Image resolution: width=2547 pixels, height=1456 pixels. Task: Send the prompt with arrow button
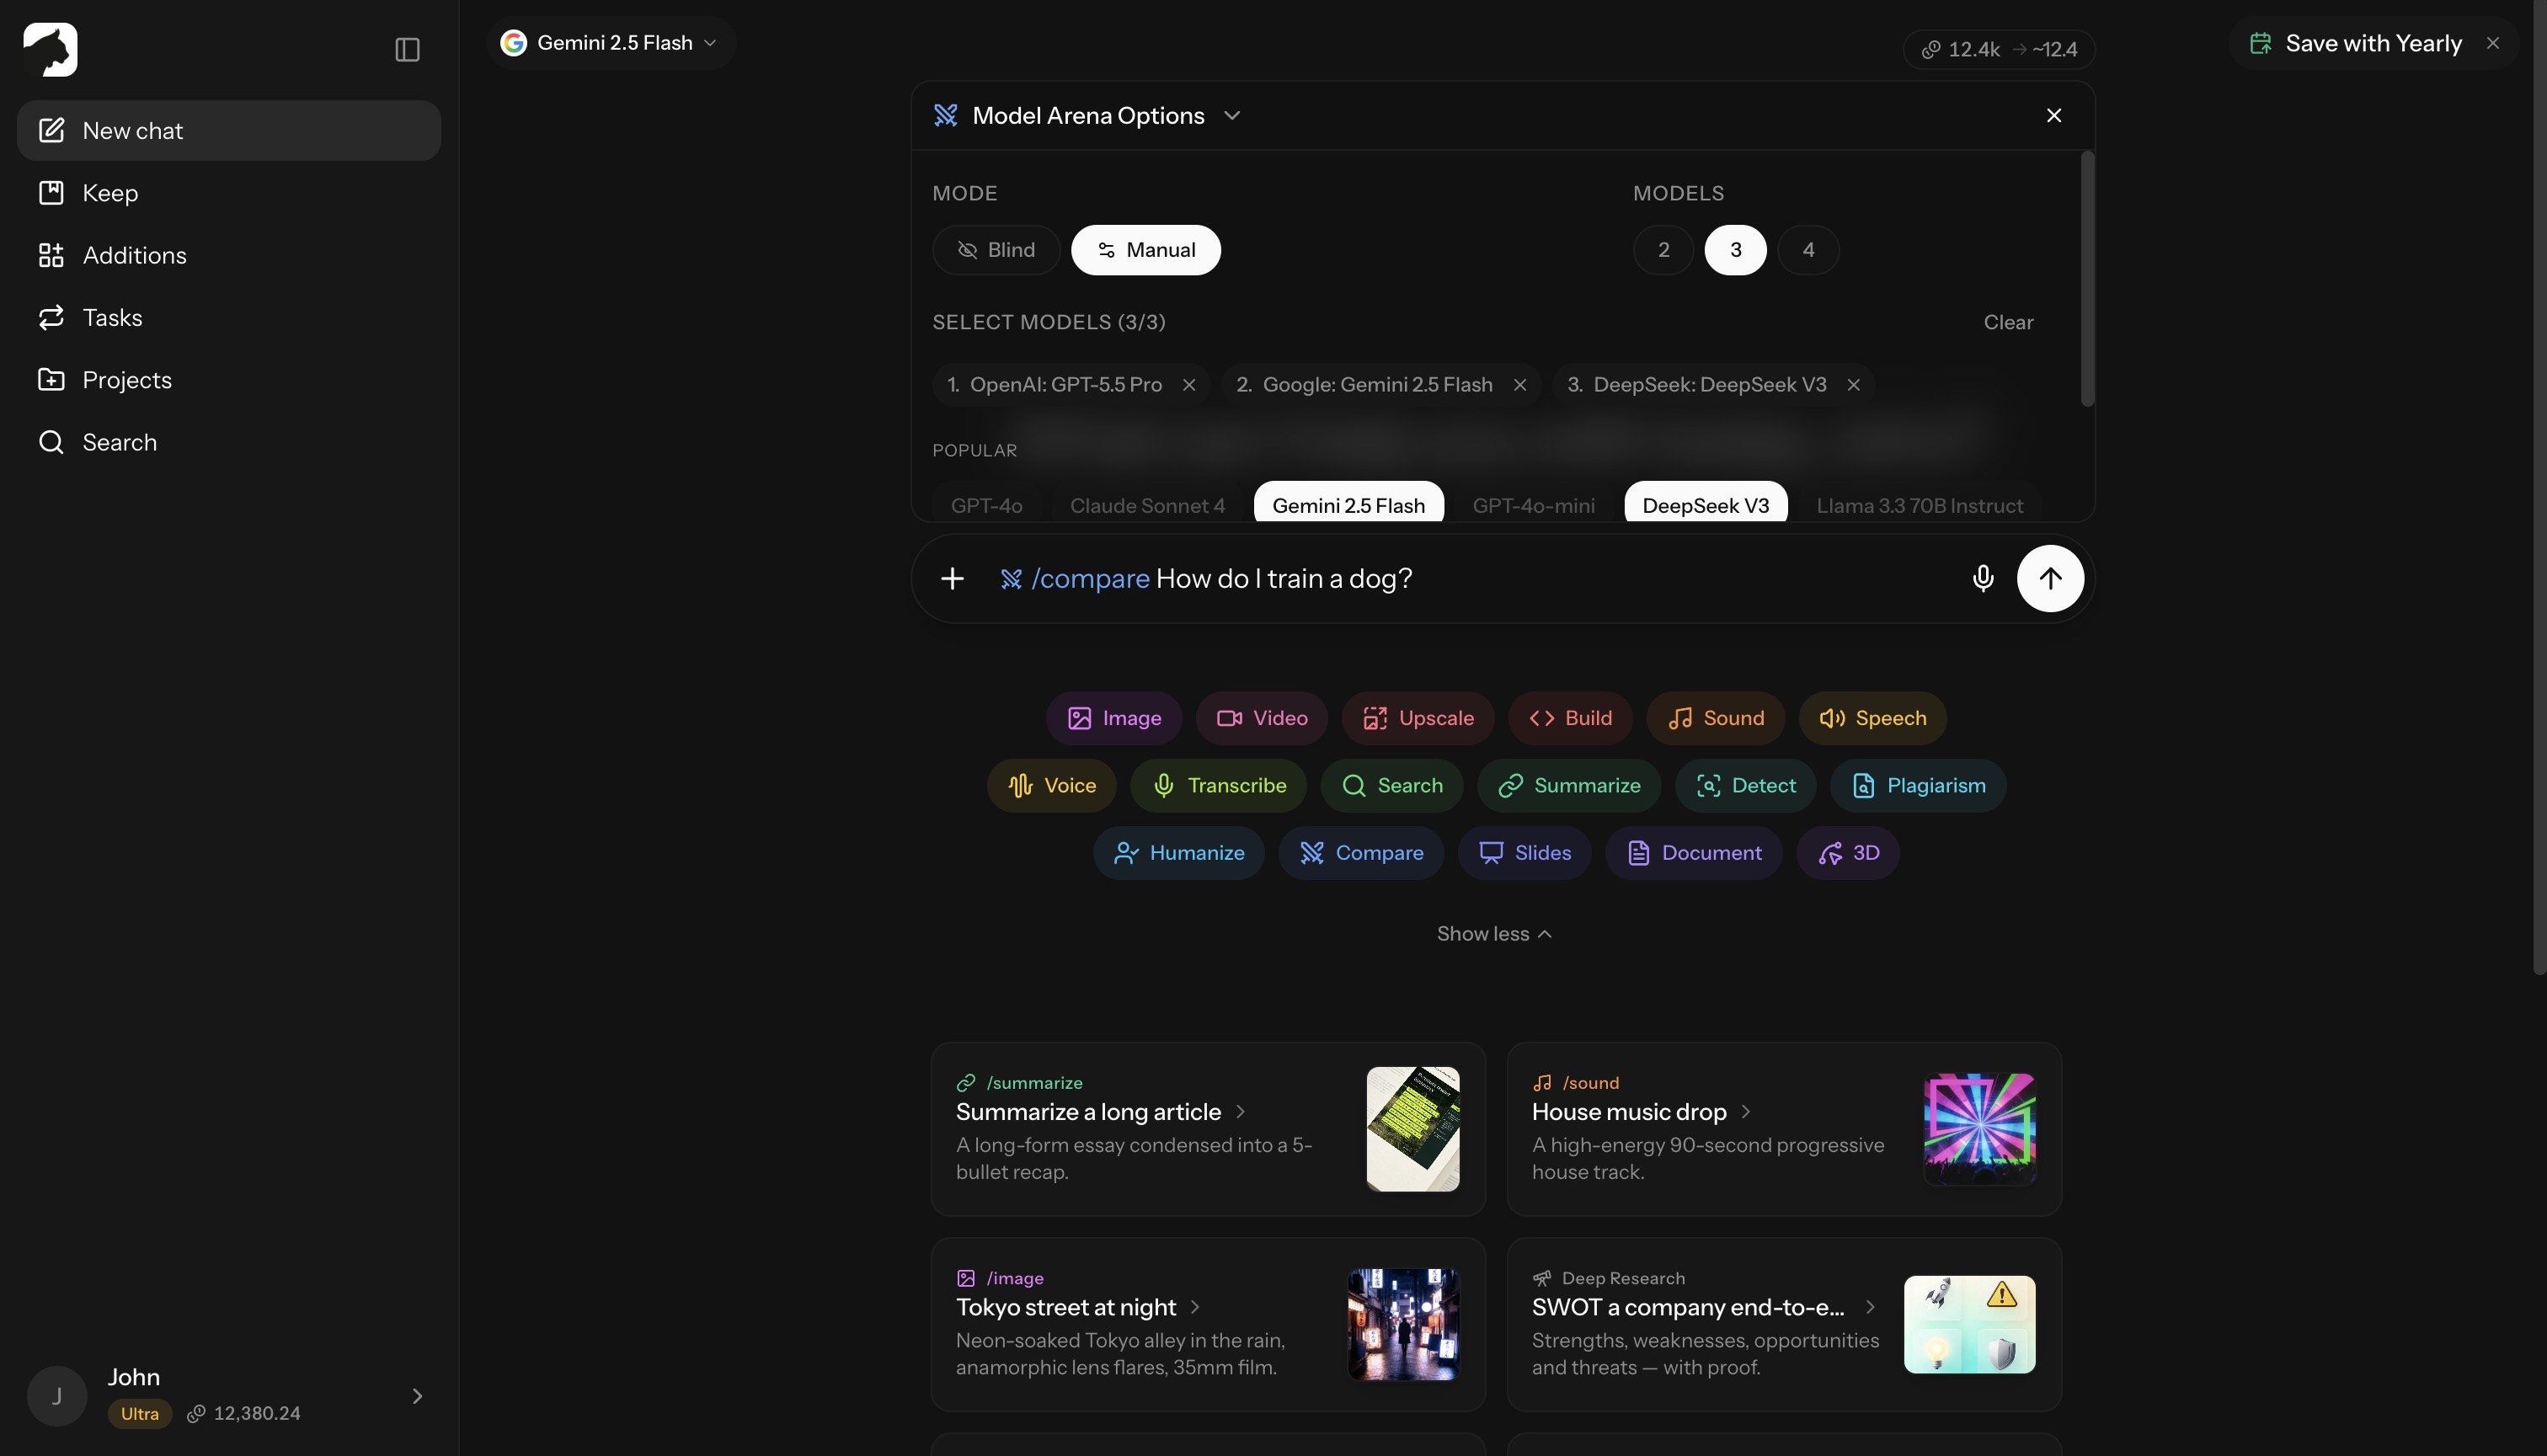click(x=2050, y=578)
